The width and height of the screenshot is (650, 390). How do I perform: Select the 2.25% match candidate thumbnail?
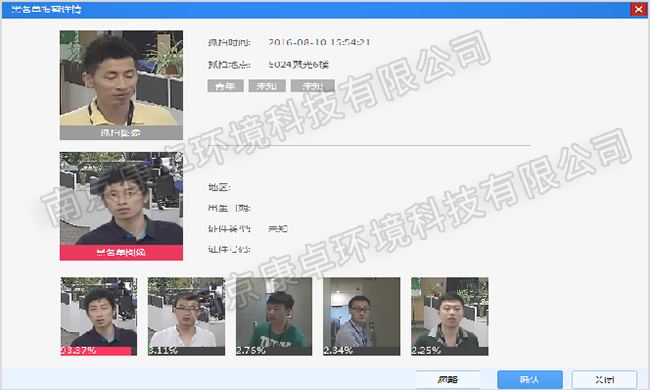point(450,316)
